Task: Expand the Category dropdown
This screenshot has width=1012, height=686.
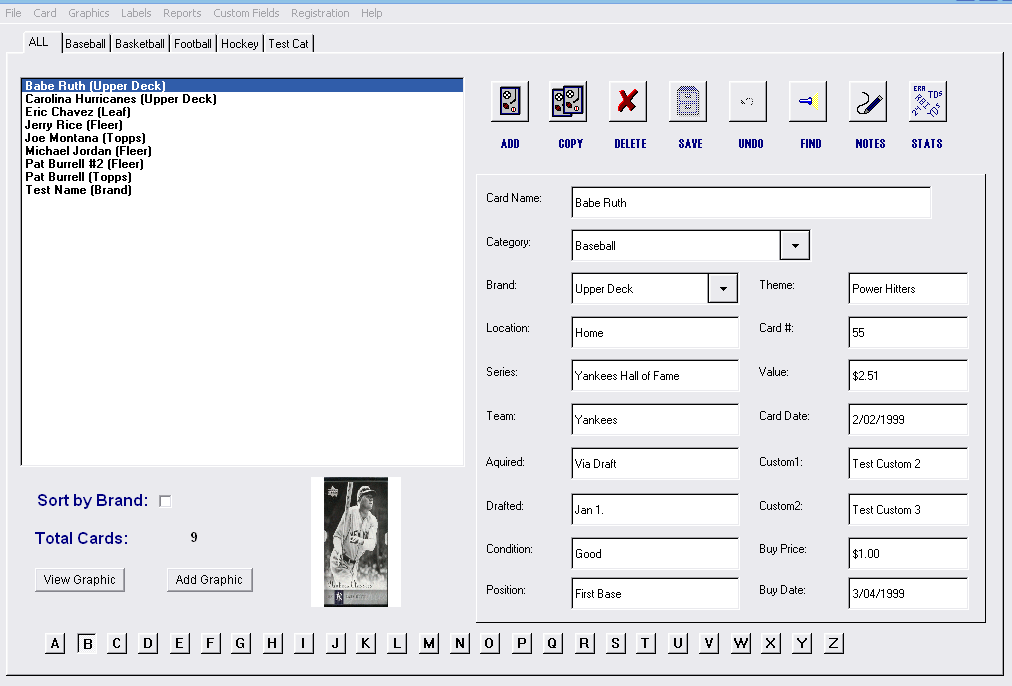Action: pyautogui.click(x=794, y=245)
